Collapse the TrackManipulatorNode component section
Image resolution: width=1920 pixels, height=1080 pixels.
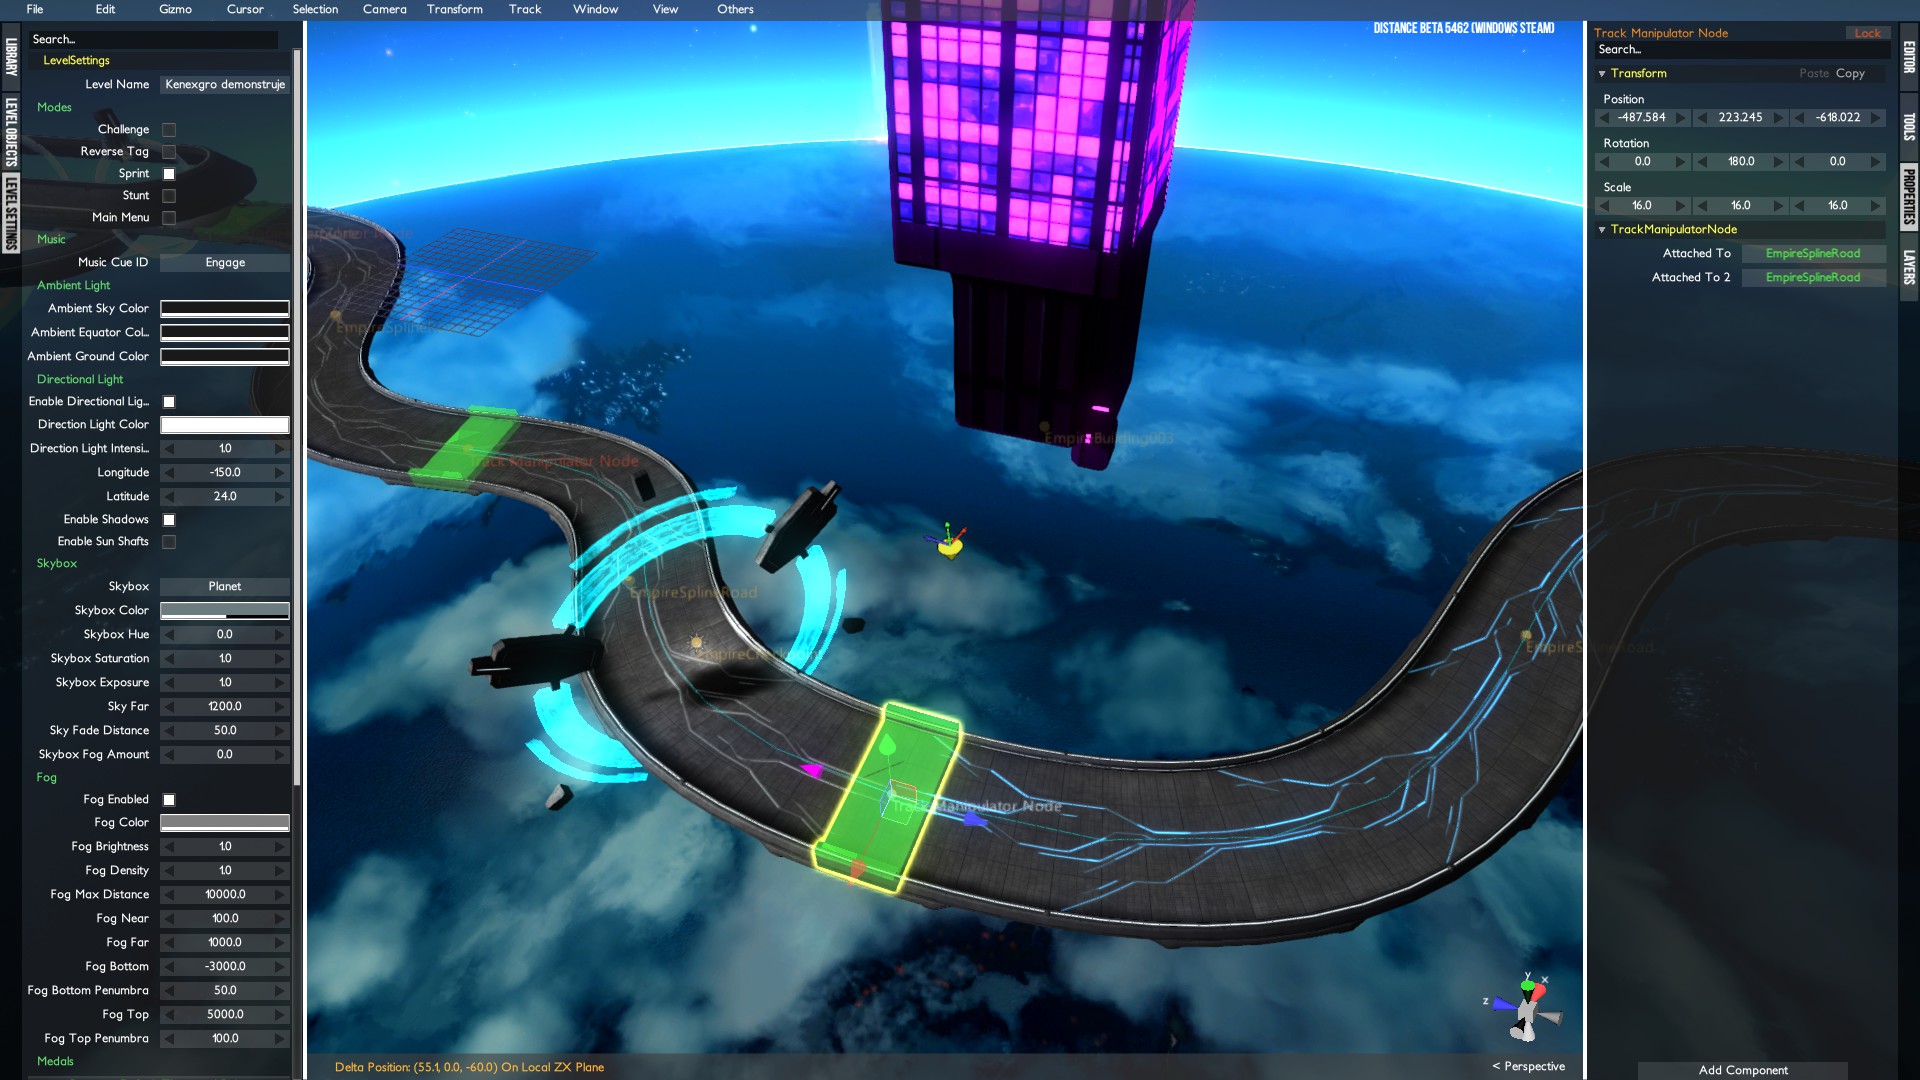coord(1602,229)
